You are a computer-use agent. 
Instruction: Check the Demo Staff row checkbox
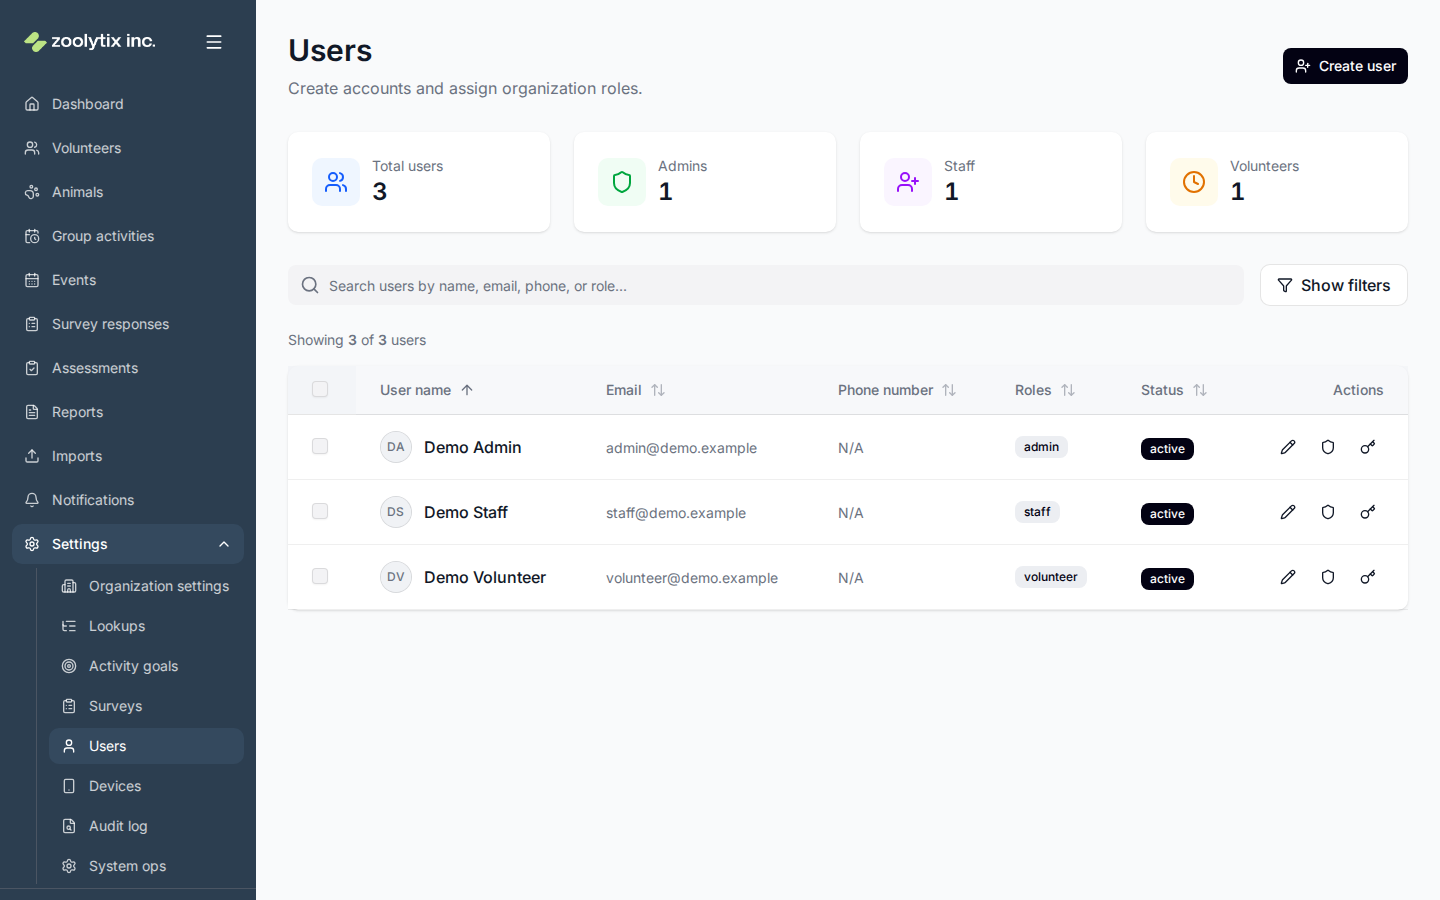pyautogui.click(x=320, y=511)
